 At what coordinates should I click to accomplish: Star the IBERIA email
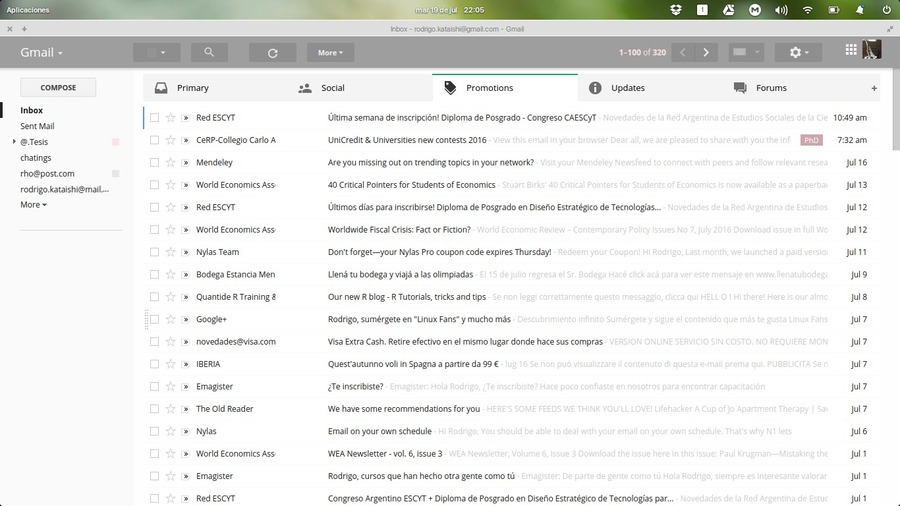pos(170,364)
